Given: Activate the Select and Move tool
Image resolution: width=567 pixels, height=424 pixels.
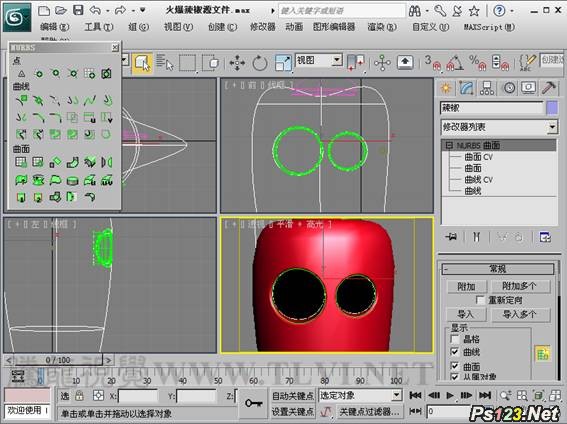Looking at the screenshot, I should tap(237, 63).
